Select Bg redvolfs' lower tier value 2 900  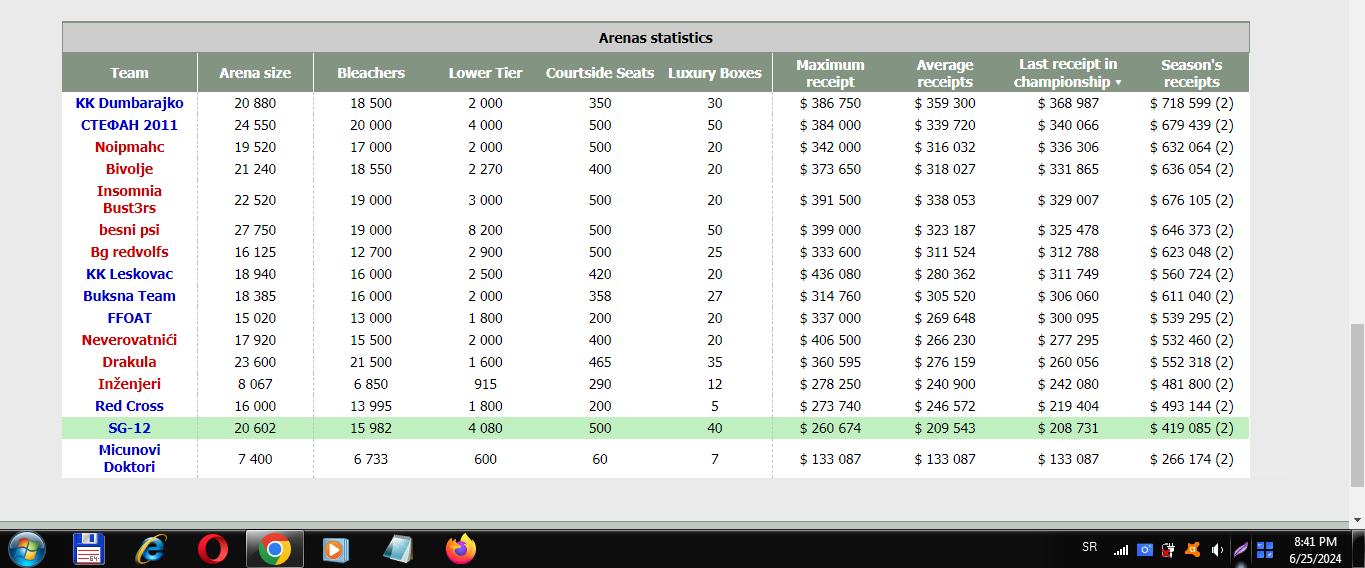485,252
